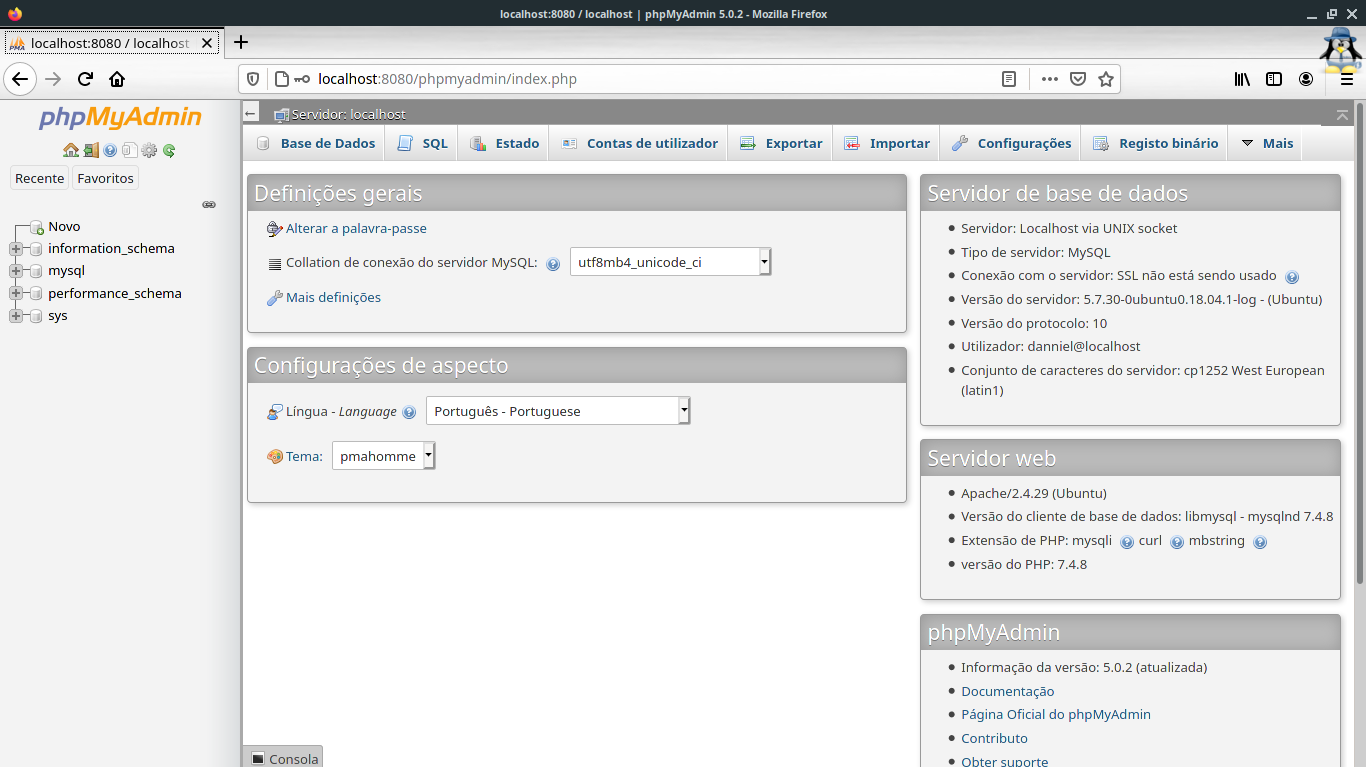
Task: Save page to Pocket icon
Action: [1078, 79]
